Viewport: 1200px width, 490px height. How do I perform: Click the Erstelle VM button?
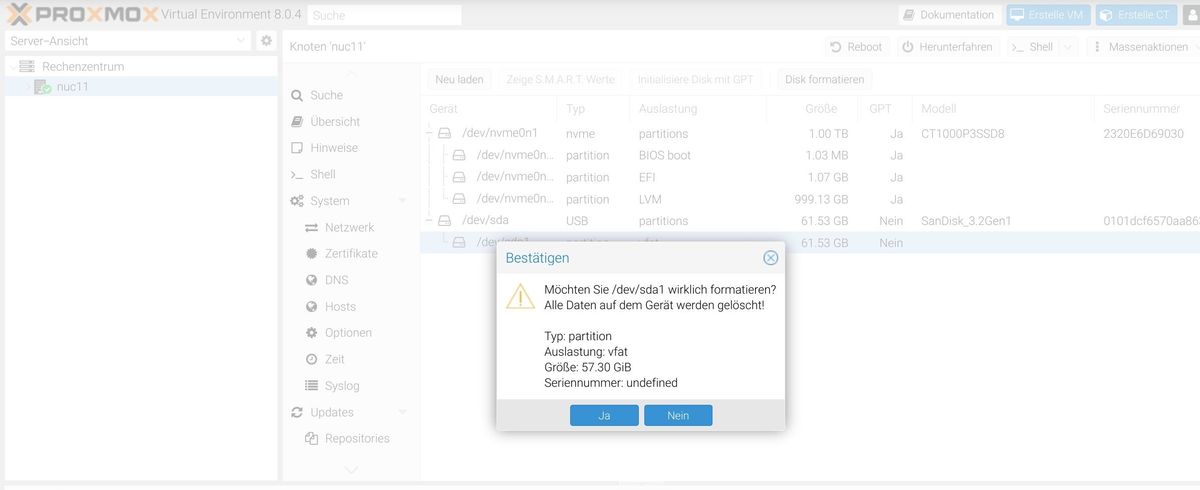coord(1046,15)
